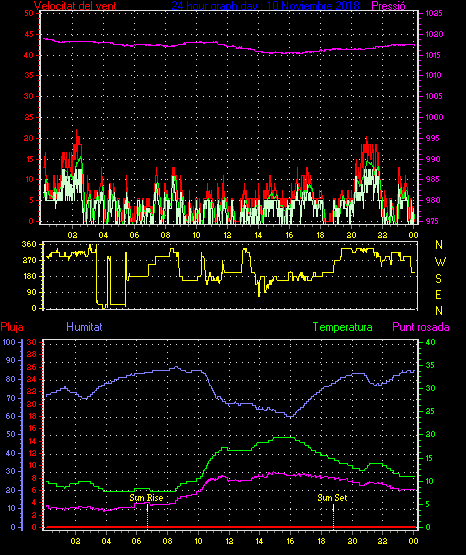
Task: Click the 'Sun Set' marker label
Action: point(332,498)
